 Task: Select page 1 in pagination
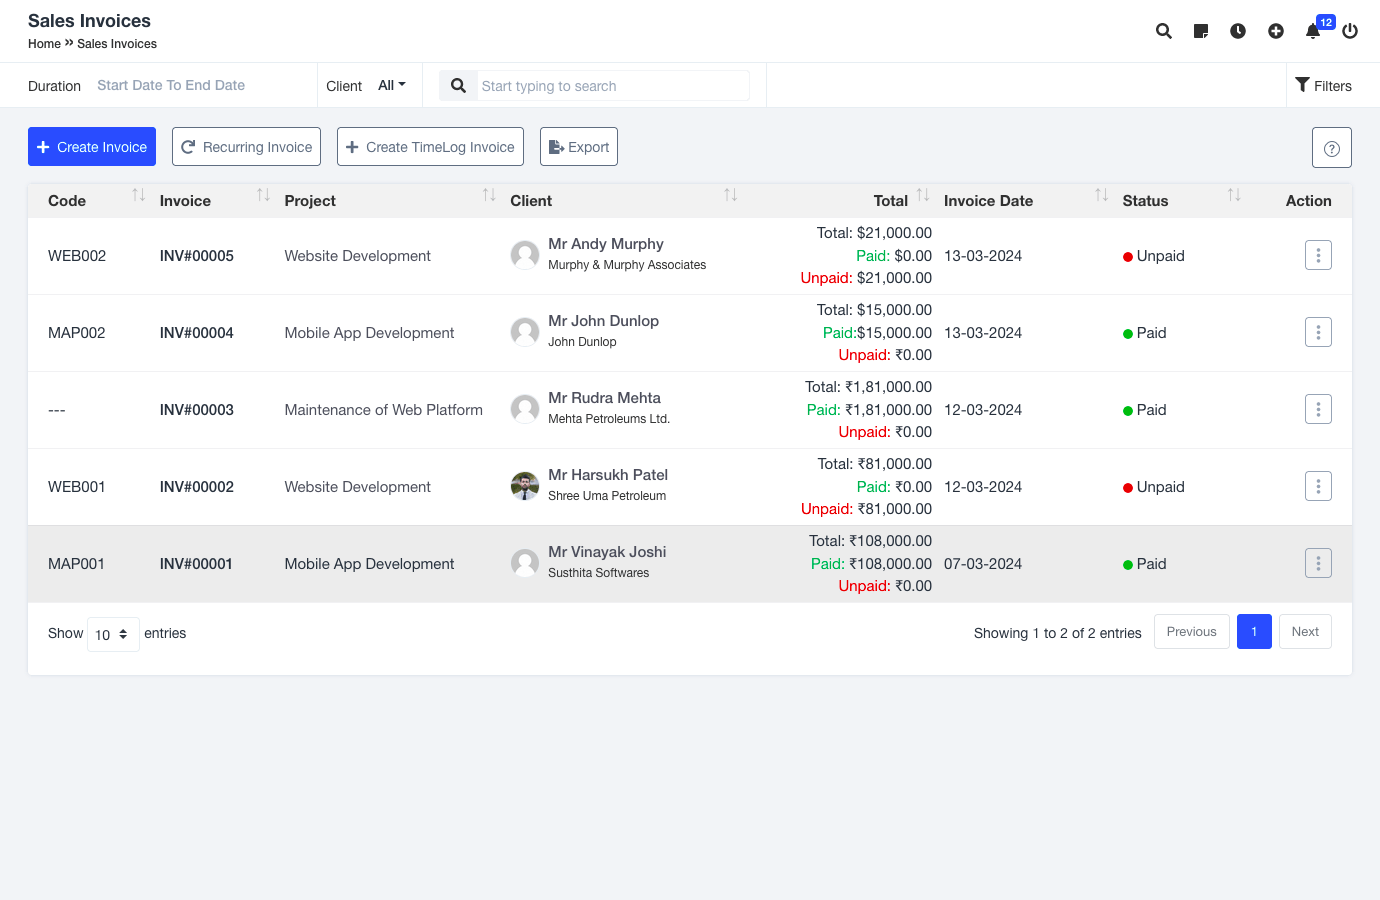1254,632
